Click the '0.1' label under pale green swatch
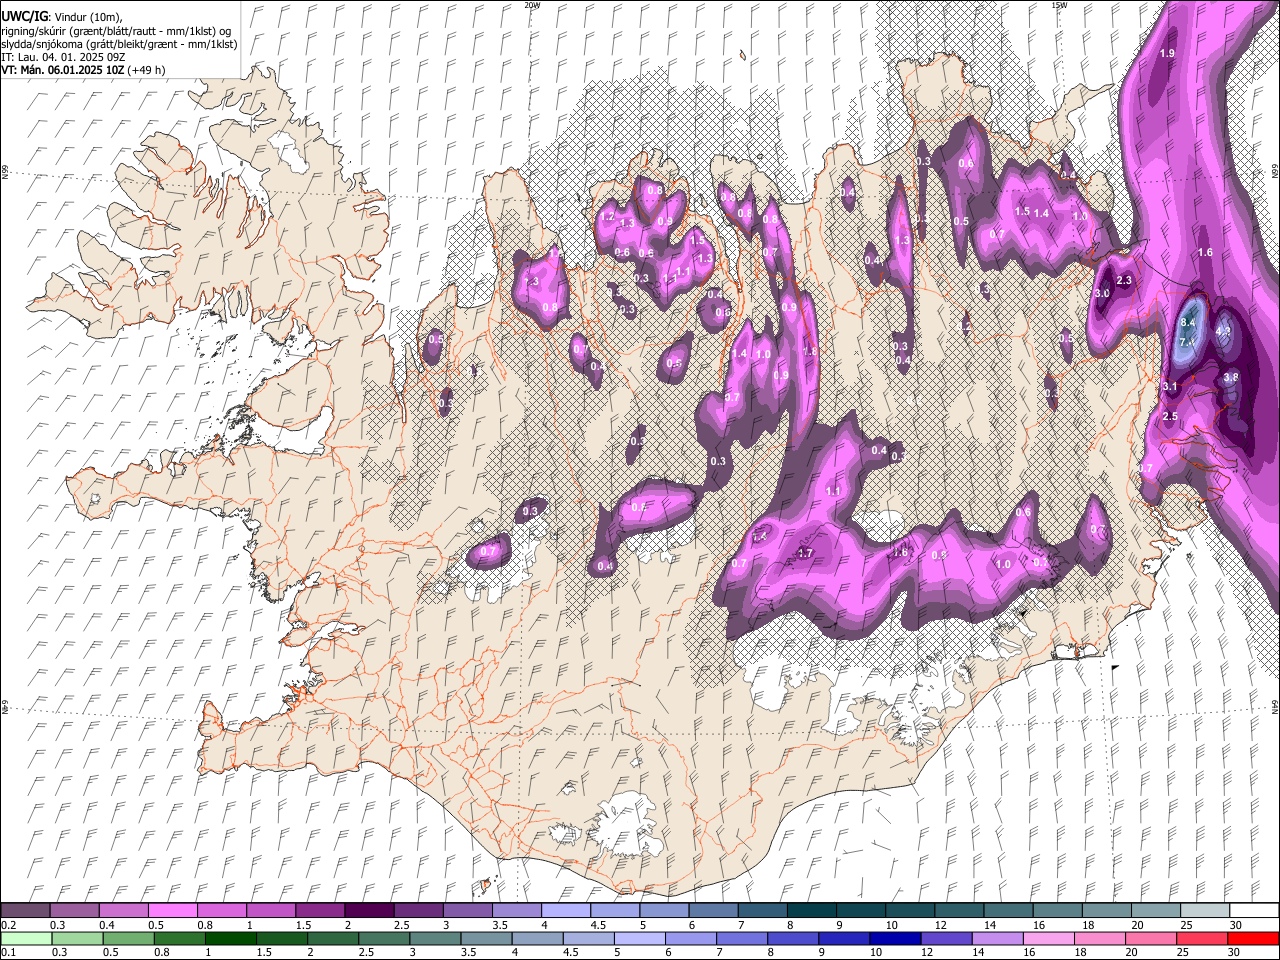This screenshot has width=1280, height=960. click(9, 951)
